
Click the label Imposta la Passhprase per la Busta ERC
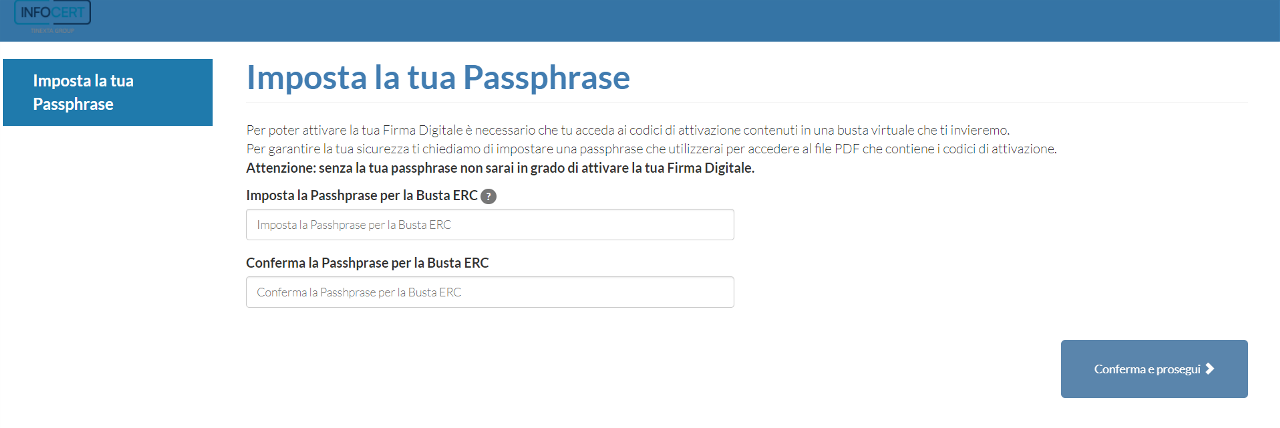coord(361,196)
